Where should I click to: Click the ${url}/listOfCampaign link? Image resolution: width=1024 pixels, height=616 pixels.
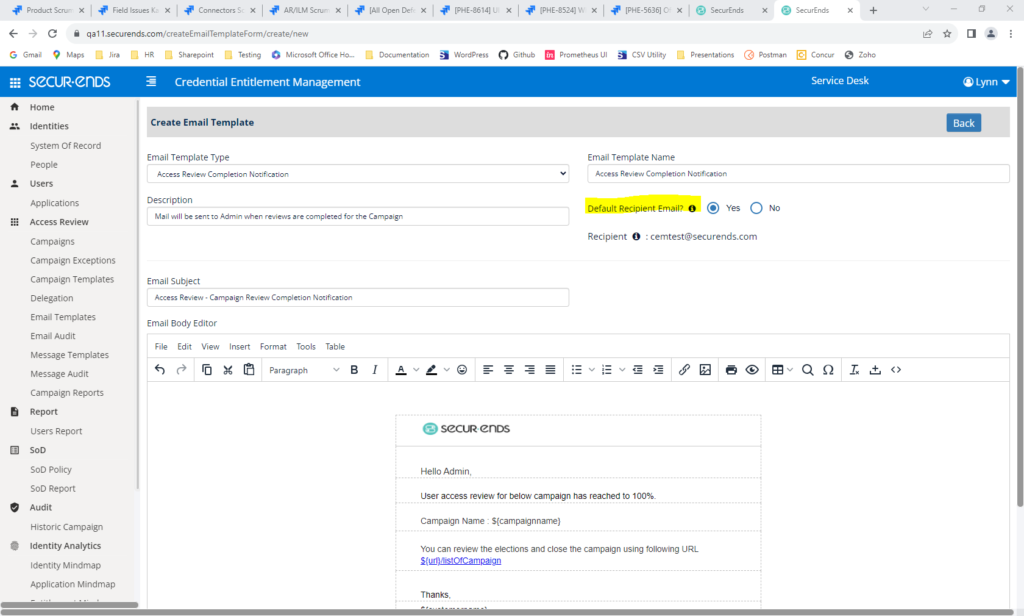pyautogui.click(x=461, y=560)
